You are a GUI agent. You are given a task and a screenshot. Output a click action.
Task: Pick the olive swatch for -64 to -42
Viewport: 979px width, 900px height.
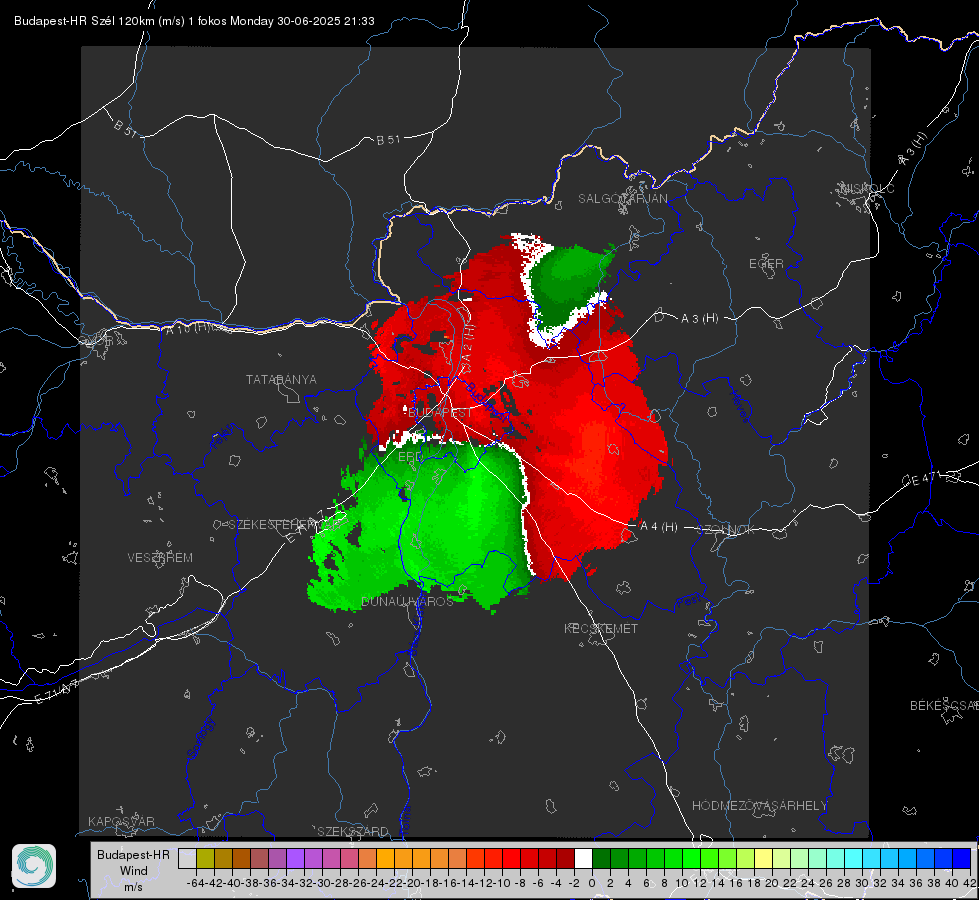click(x=205, y=858)
